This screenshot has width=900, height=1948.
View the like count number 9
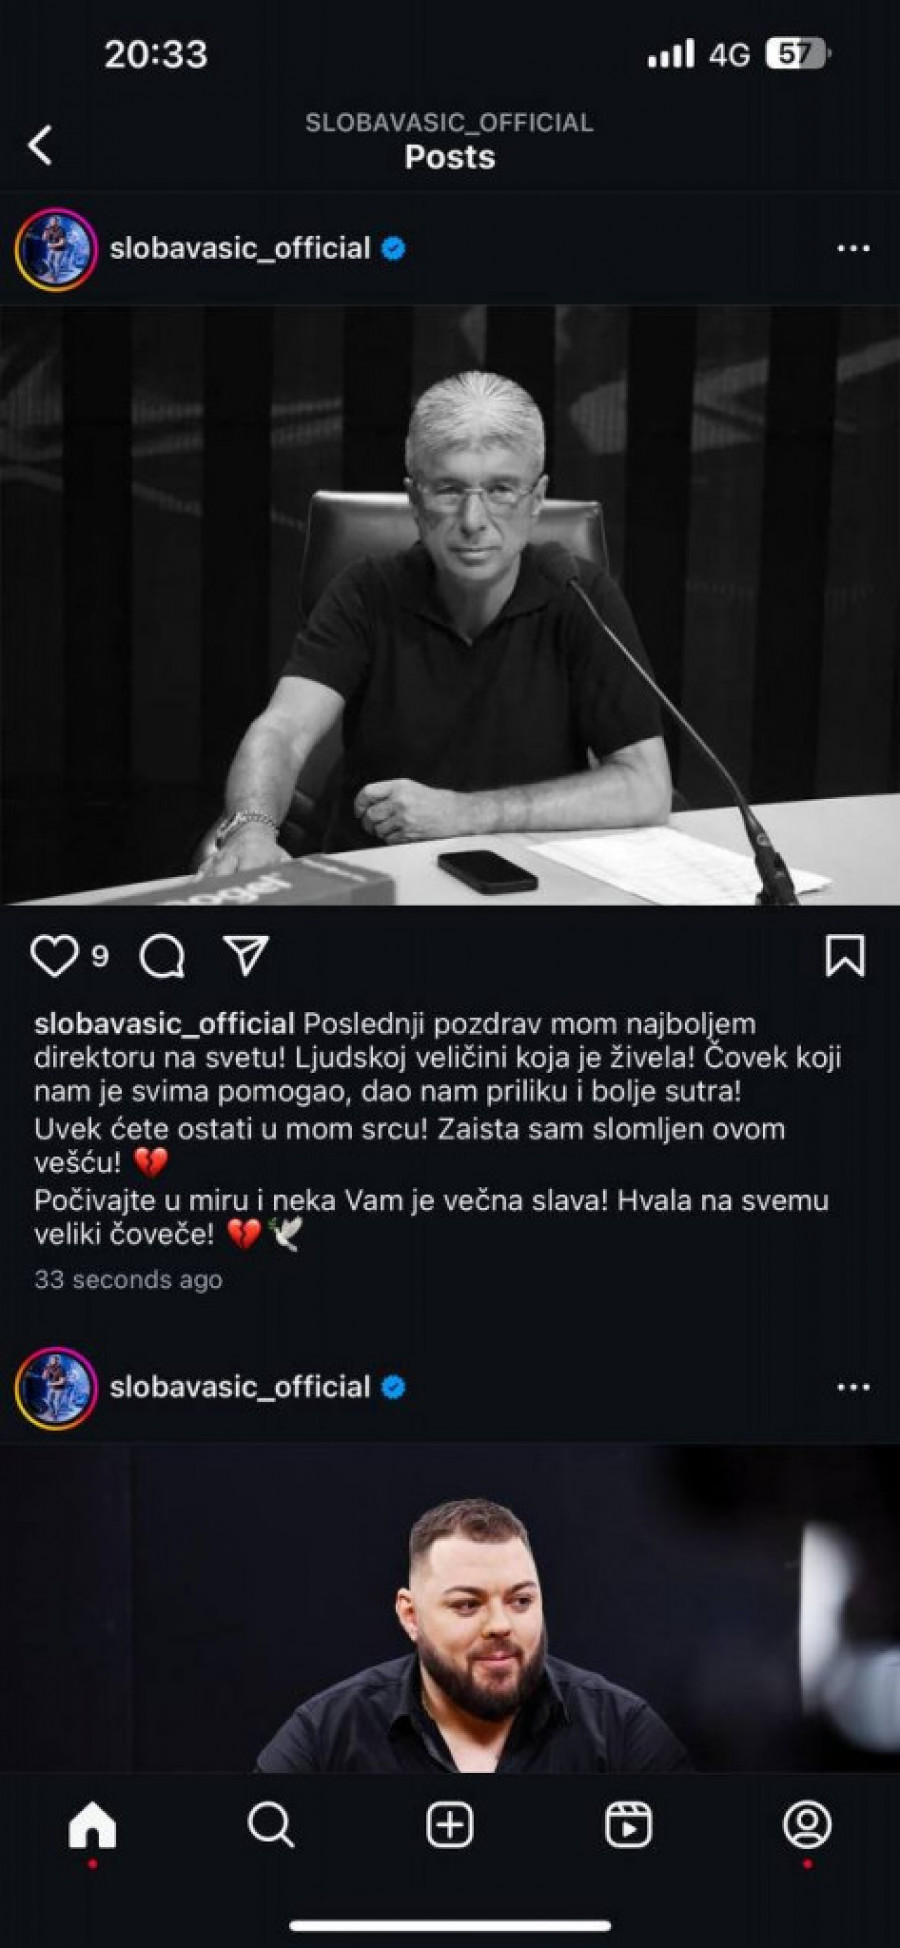tap(100, 957)
